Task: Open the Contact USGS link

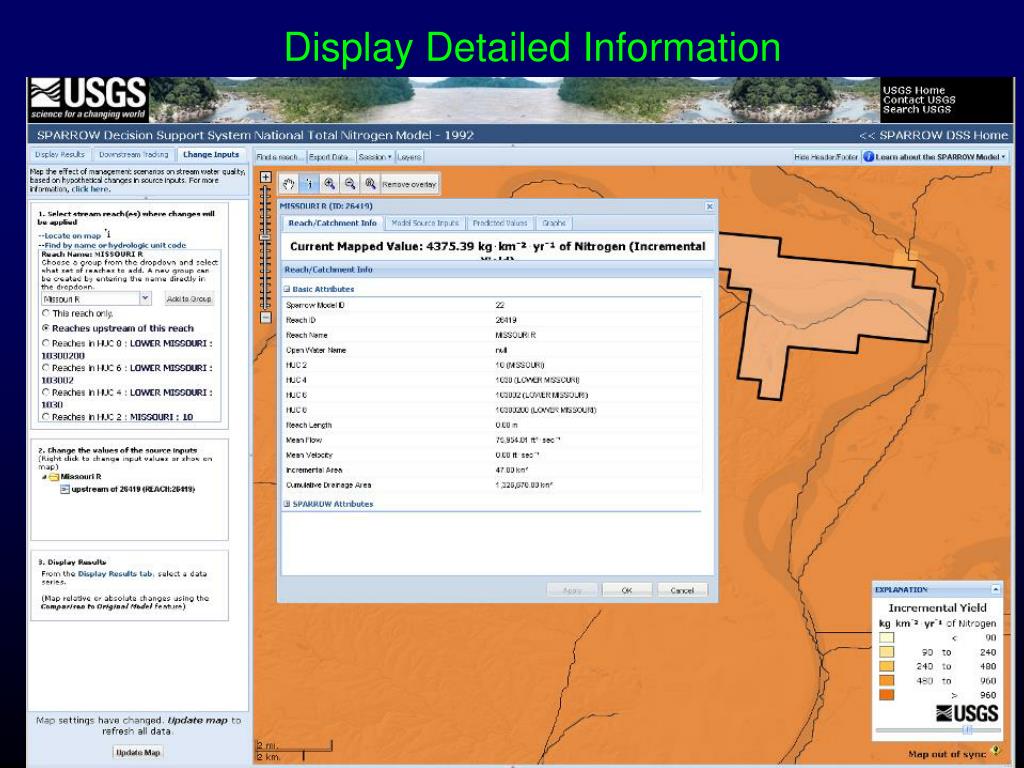Action: coord(919,100)
